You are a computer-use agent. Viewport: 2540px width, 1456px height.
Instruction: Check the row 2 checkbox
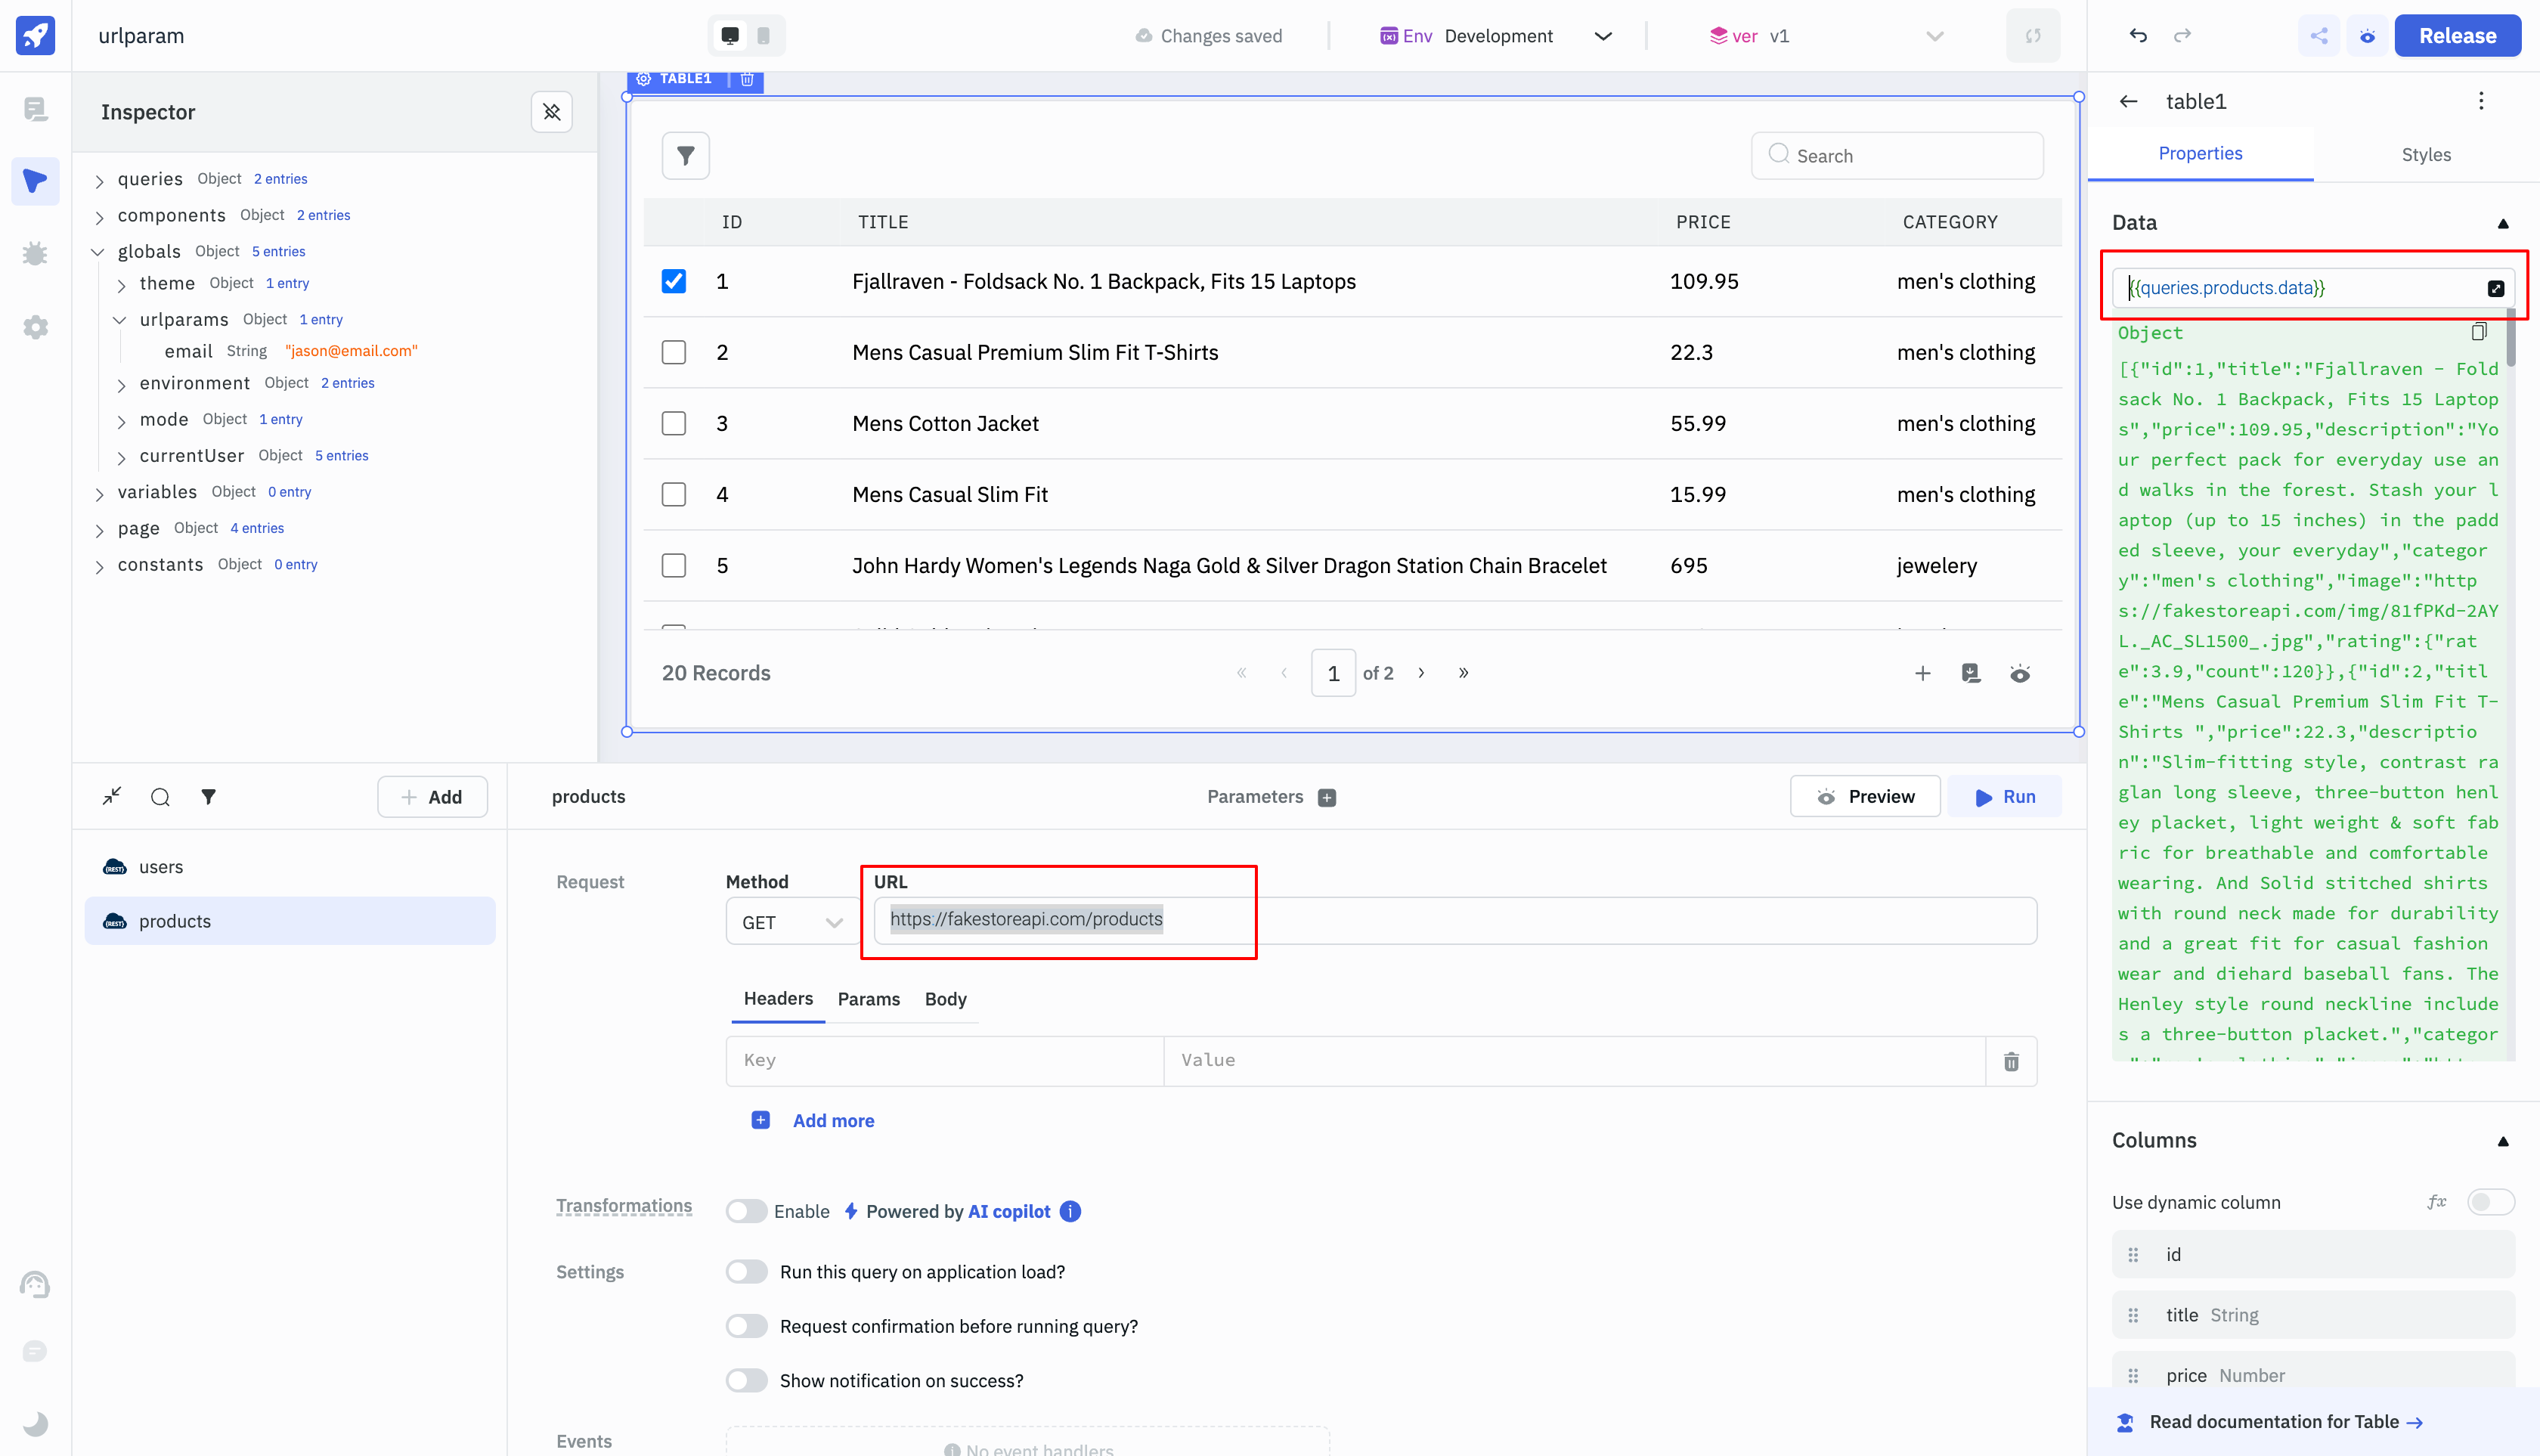[673, 352]
